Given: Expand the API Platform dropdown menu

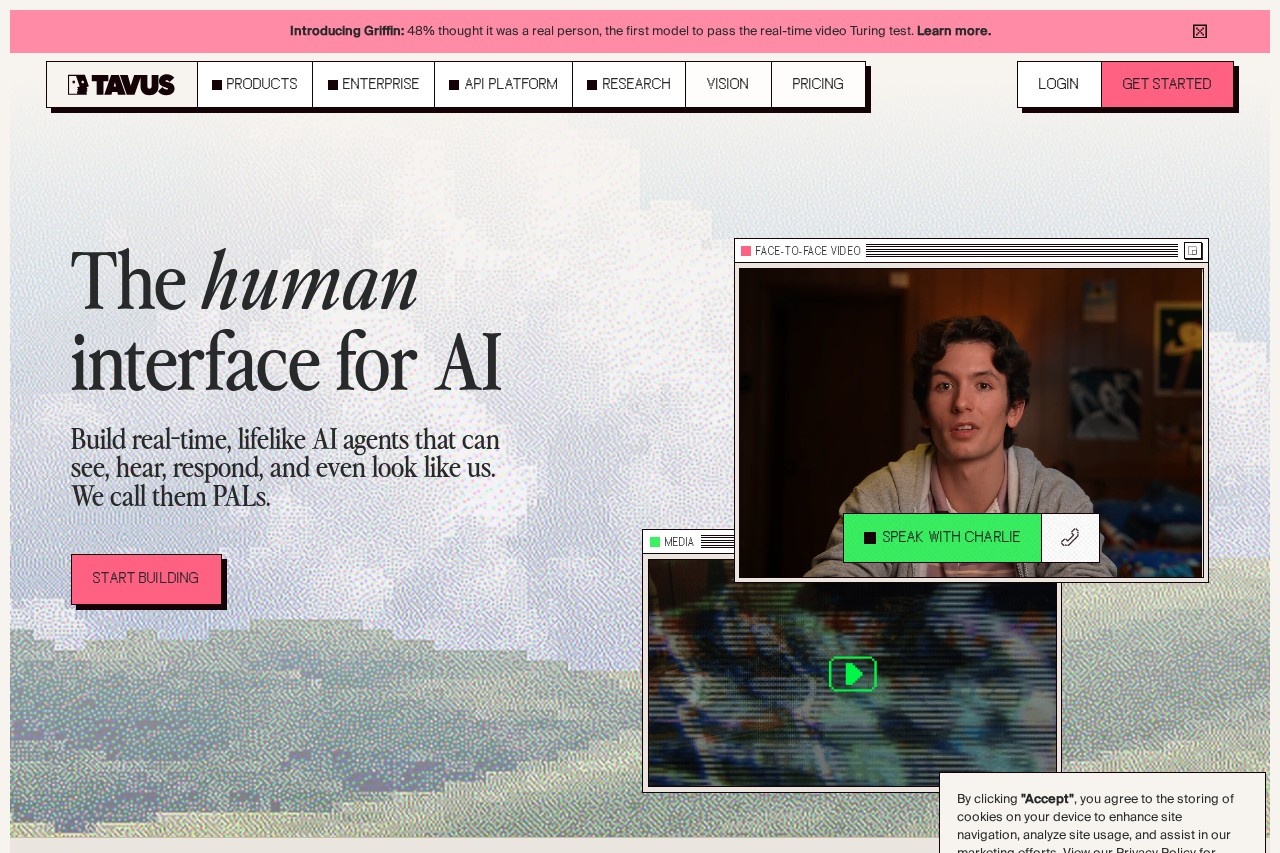Looking at the screenshot, I should tap(504, 84).
